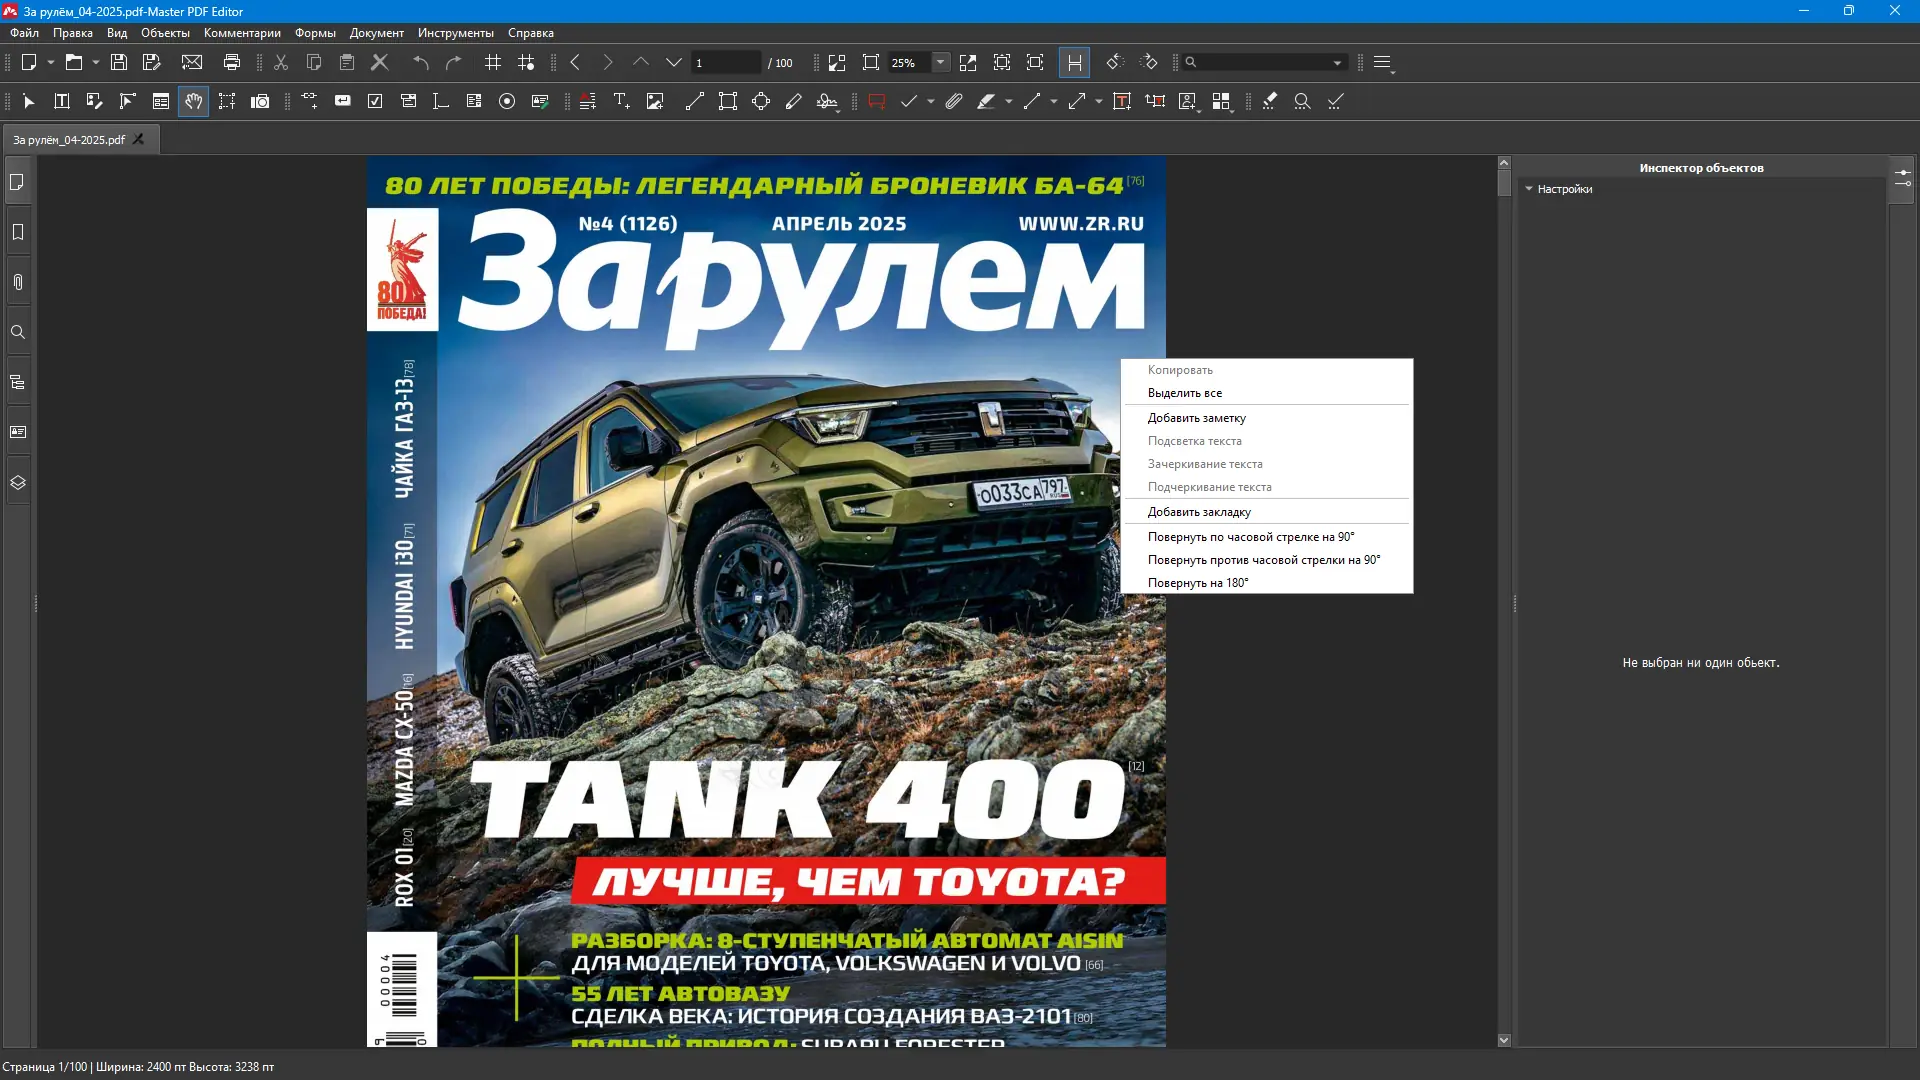
Task: Toggle the highlighted fit-width view button
Action: tap(1074, 63)
